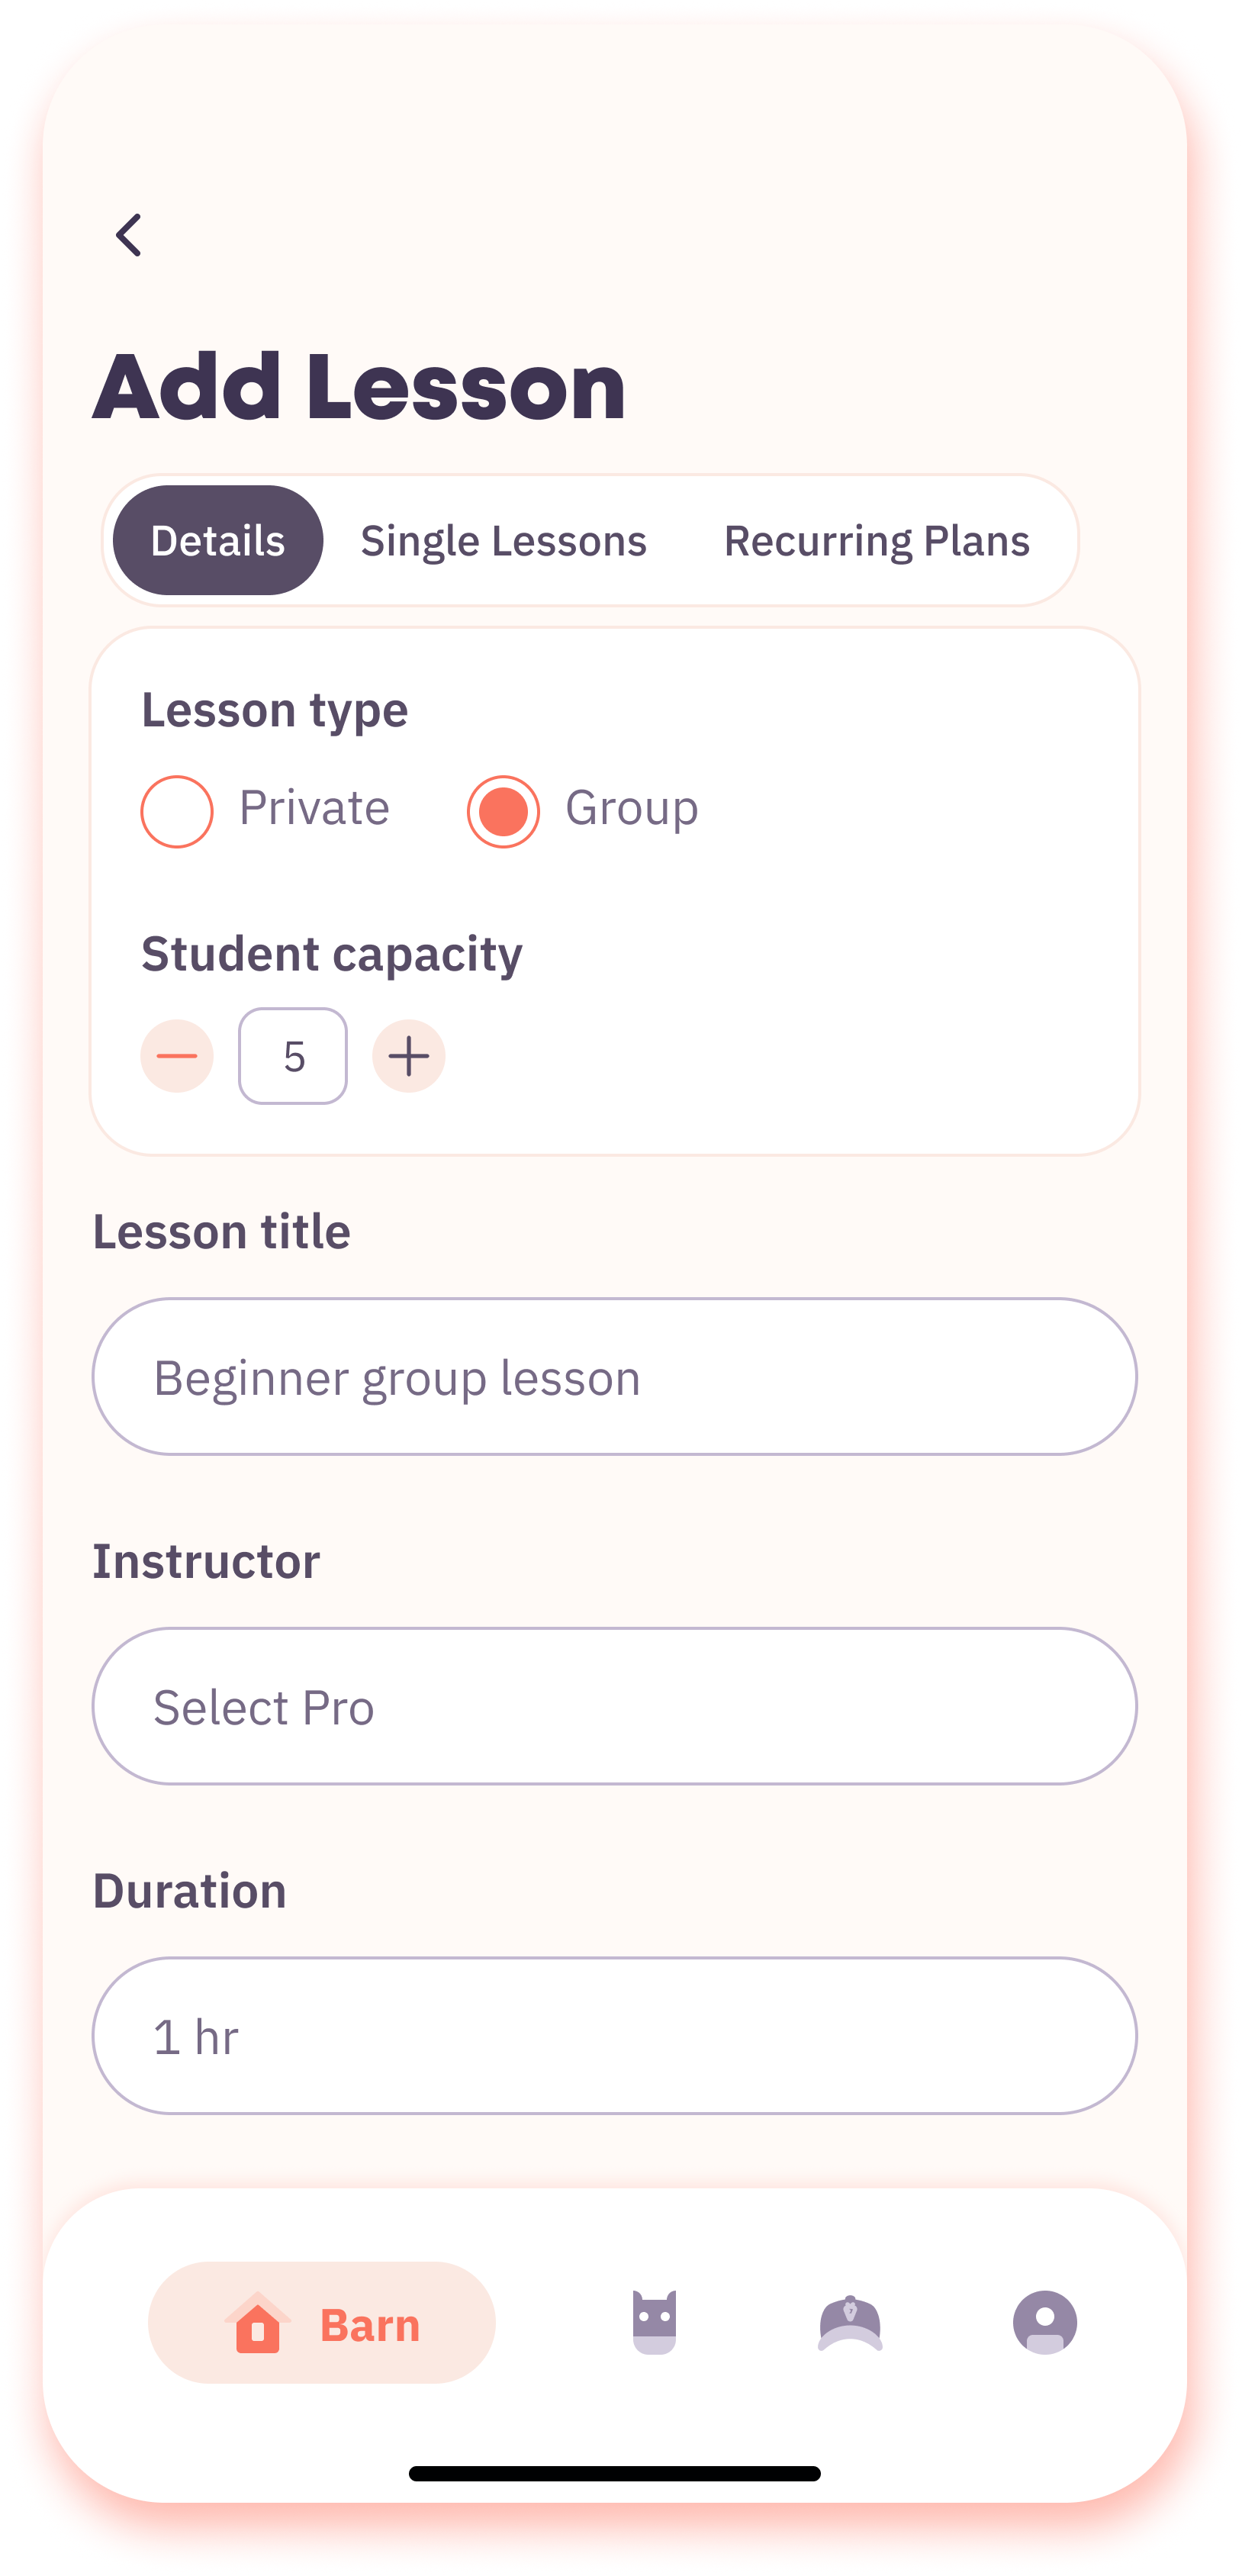This screenshot has width=1242, height=2576.
Task: Tap the Group label text
Action: (632, 807)
